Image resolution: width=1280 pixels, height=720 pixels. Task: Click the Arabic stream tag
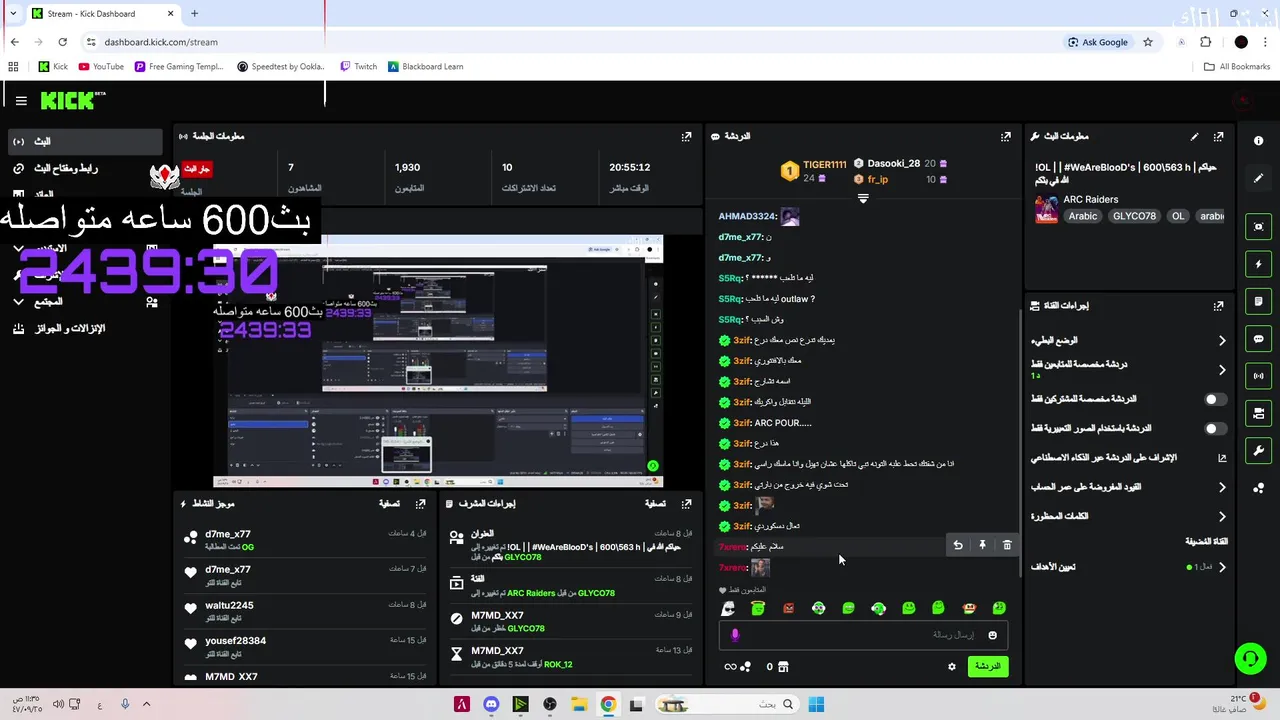[1082, 216]
